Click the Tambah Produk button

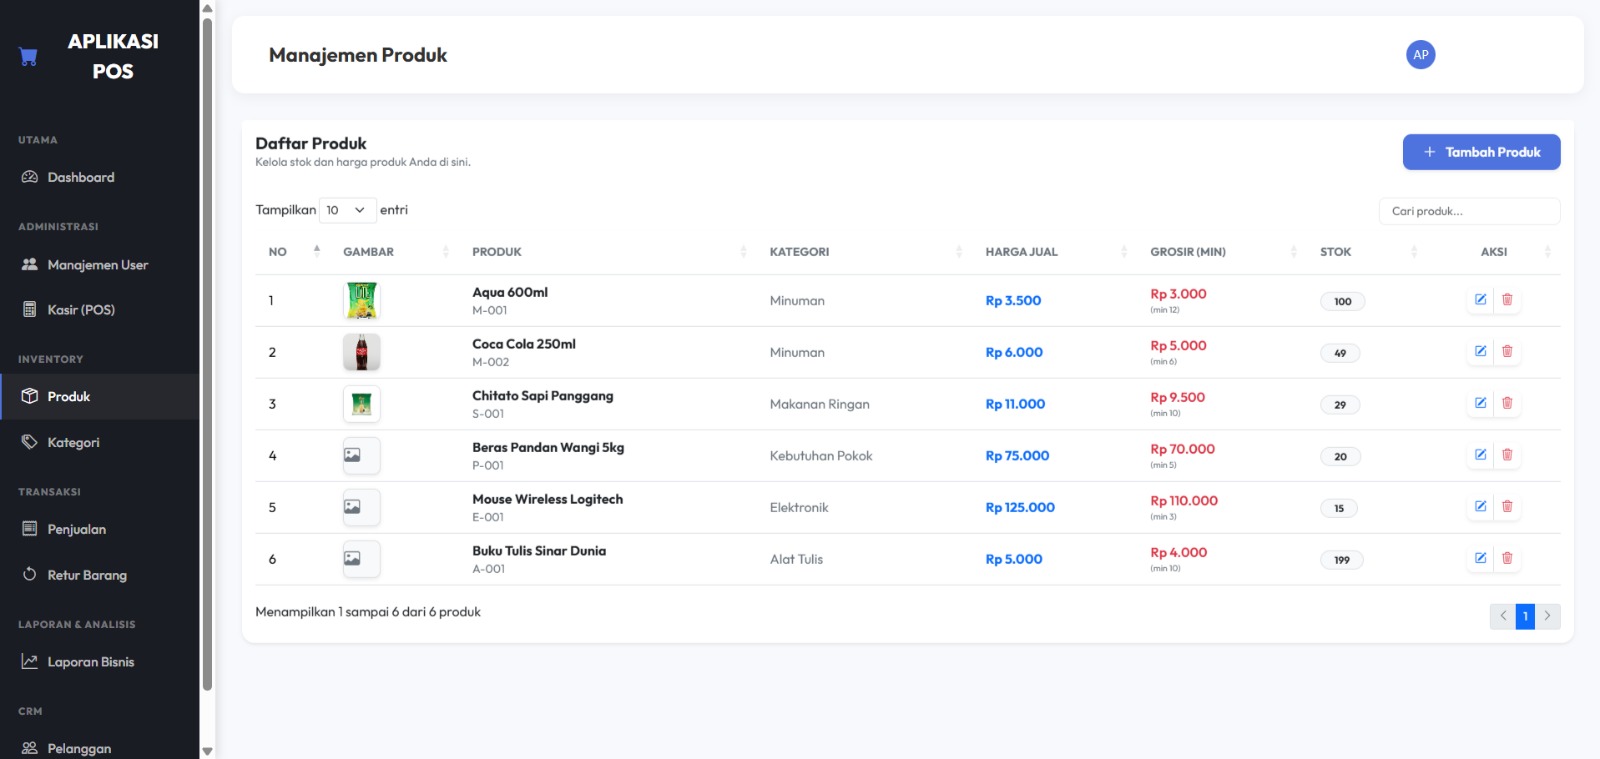[x=1481, y=152]
